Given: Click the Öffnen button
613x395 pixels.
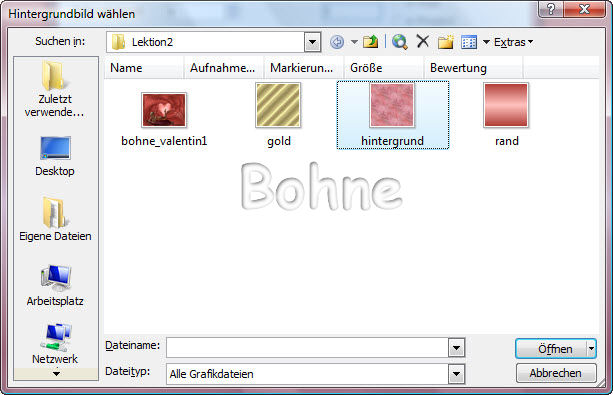Looking at the screenshot, I should tap(551, 349).
